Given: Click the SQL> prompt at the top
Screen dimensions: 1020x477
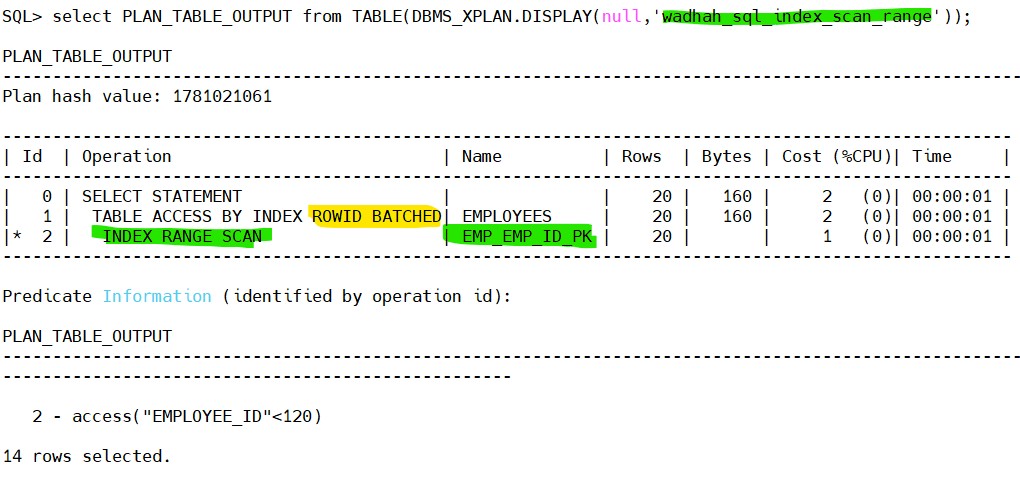Looking at the screenshot, I should point(22,17).
